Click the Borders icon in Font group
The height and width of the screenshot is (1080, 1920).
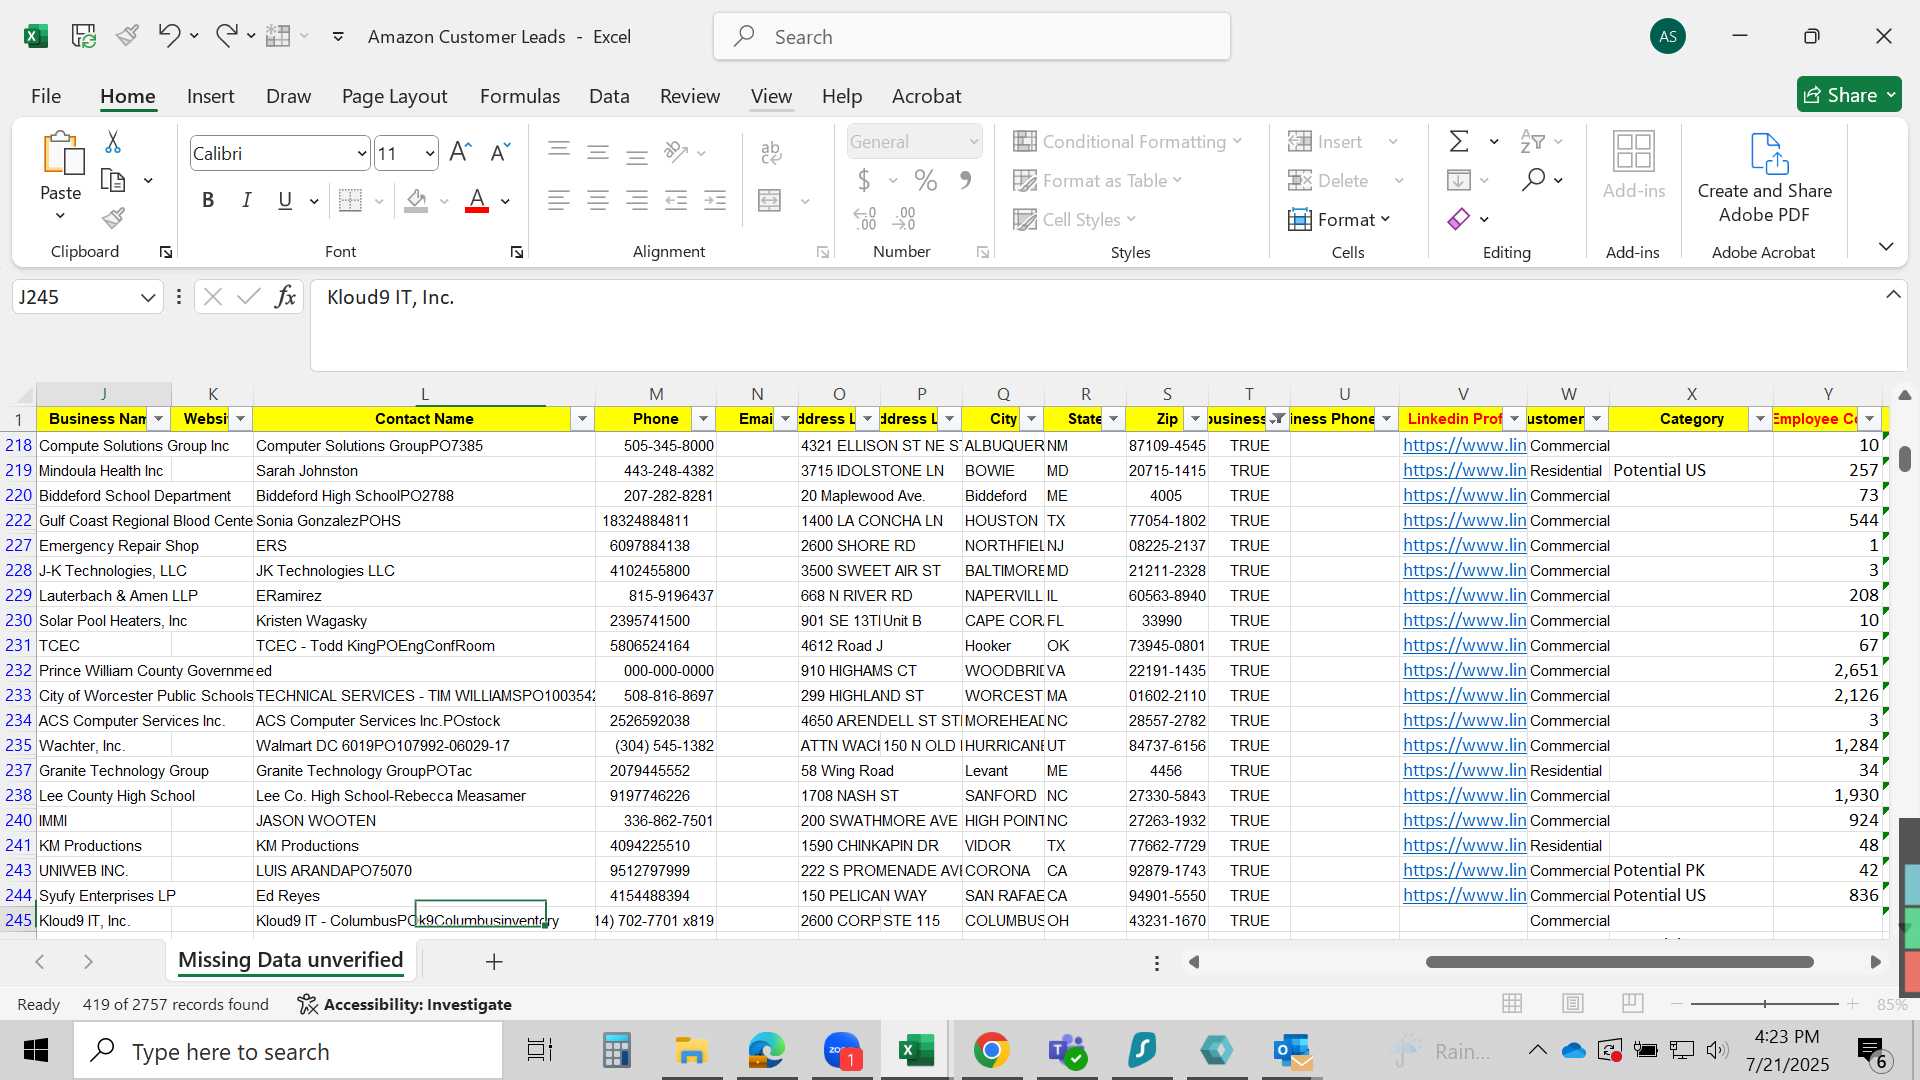tap(350, 201)
